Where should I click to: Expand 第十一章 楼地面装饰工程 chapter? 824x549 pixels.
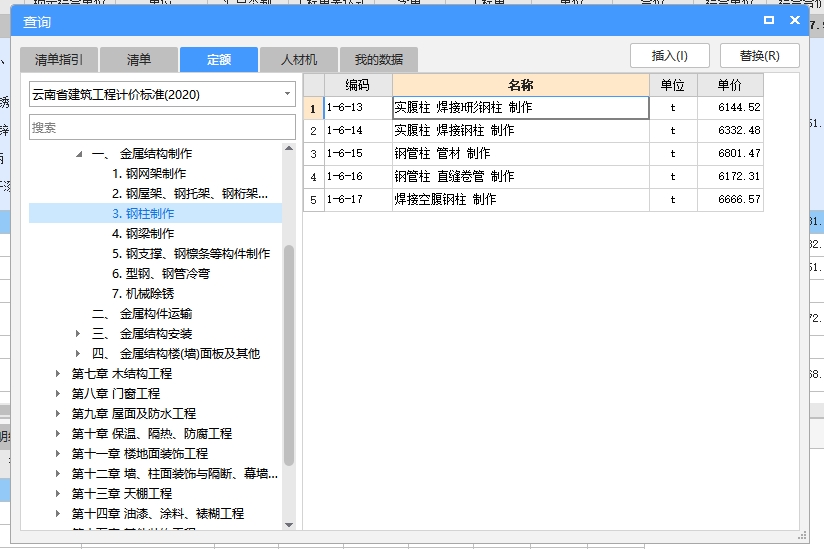[58, 453]
